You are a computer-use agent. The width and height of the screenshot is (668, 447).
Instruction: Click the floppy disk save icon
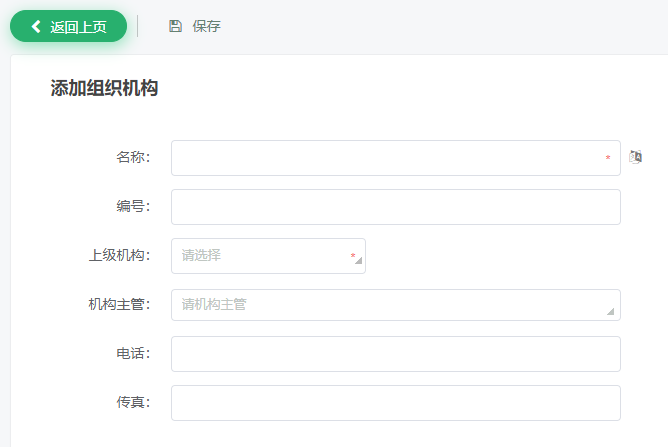(x=176, y=27)
